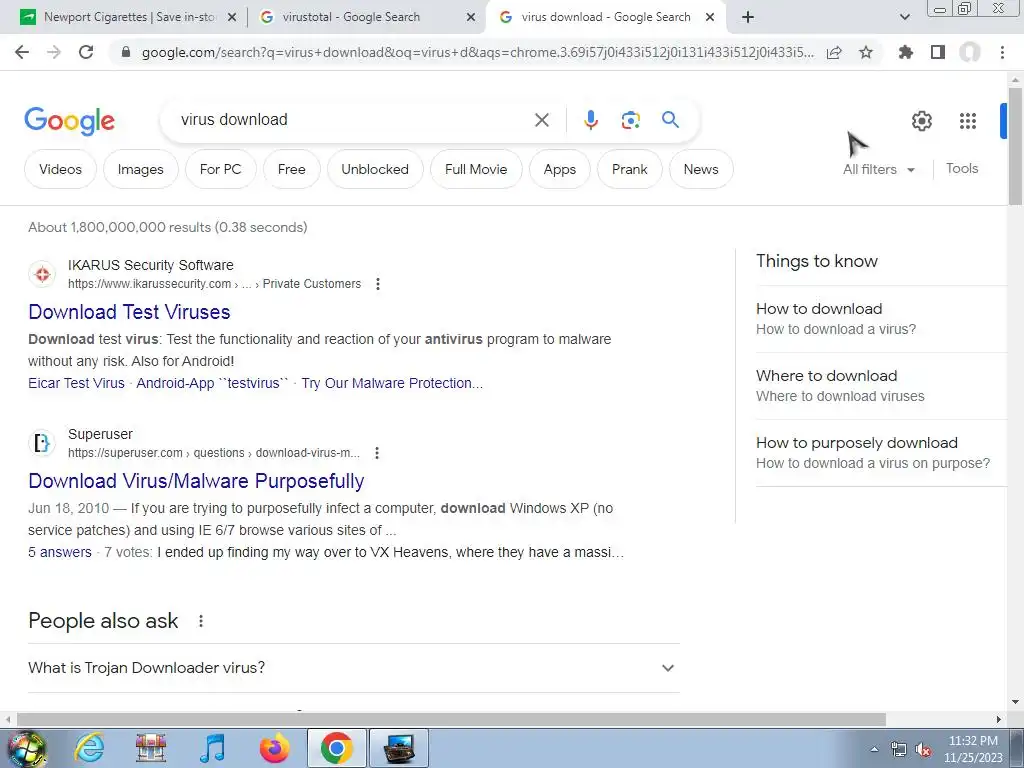The width and height of the screenshot is (1024, 768).
Task: Open the Android-App testvirus sitelink
Action: (212, 383)
